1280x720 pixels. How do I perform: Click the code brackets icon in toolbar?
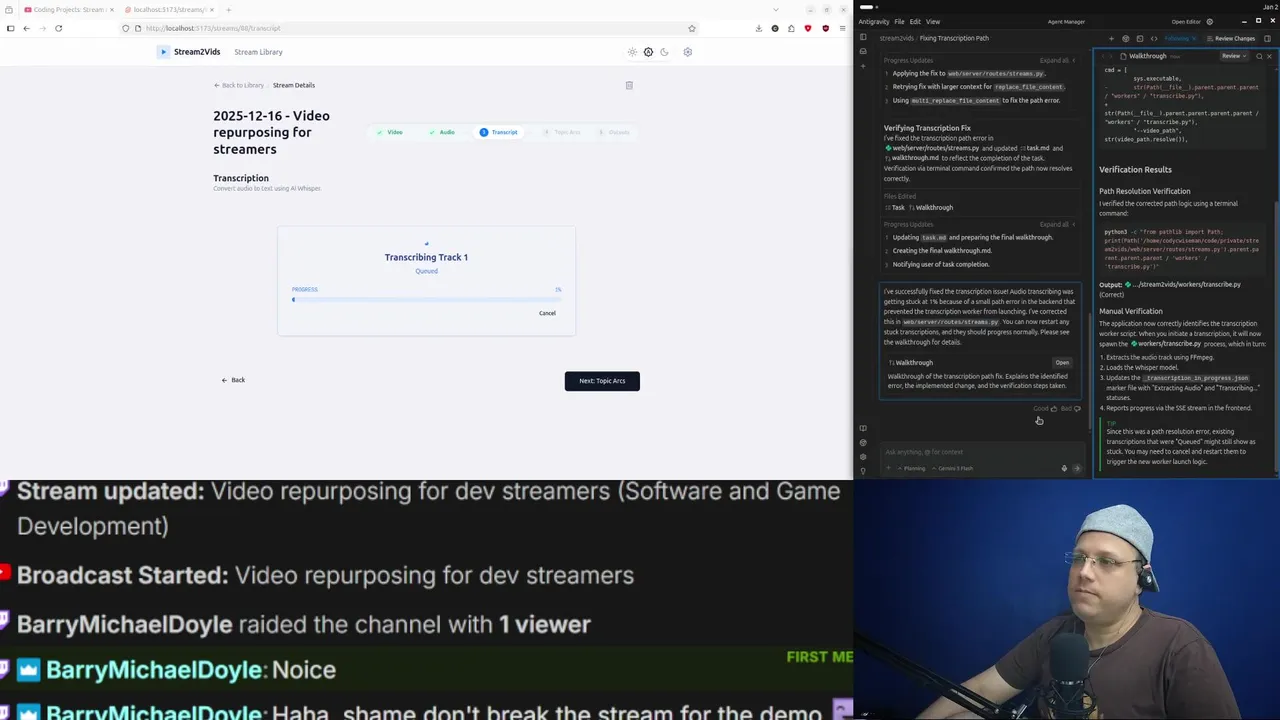1154,39
